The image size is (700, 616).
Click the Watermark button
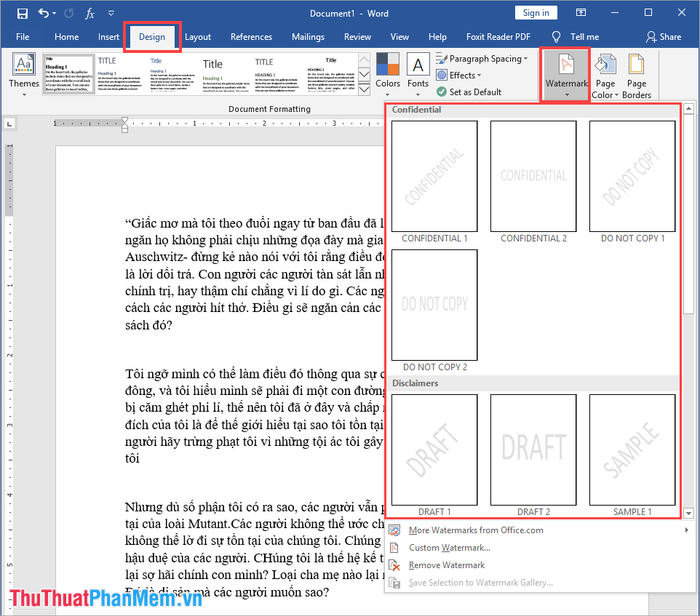click(x=565, y=73)
